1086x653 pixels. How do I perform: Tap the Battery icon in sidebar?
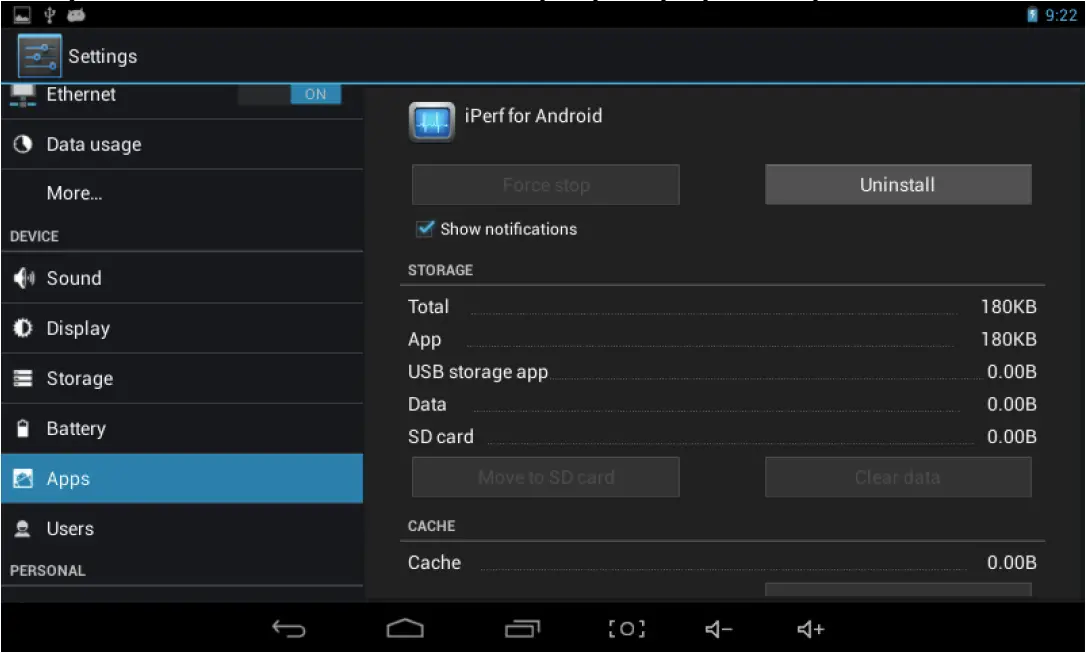pos(24,428)
